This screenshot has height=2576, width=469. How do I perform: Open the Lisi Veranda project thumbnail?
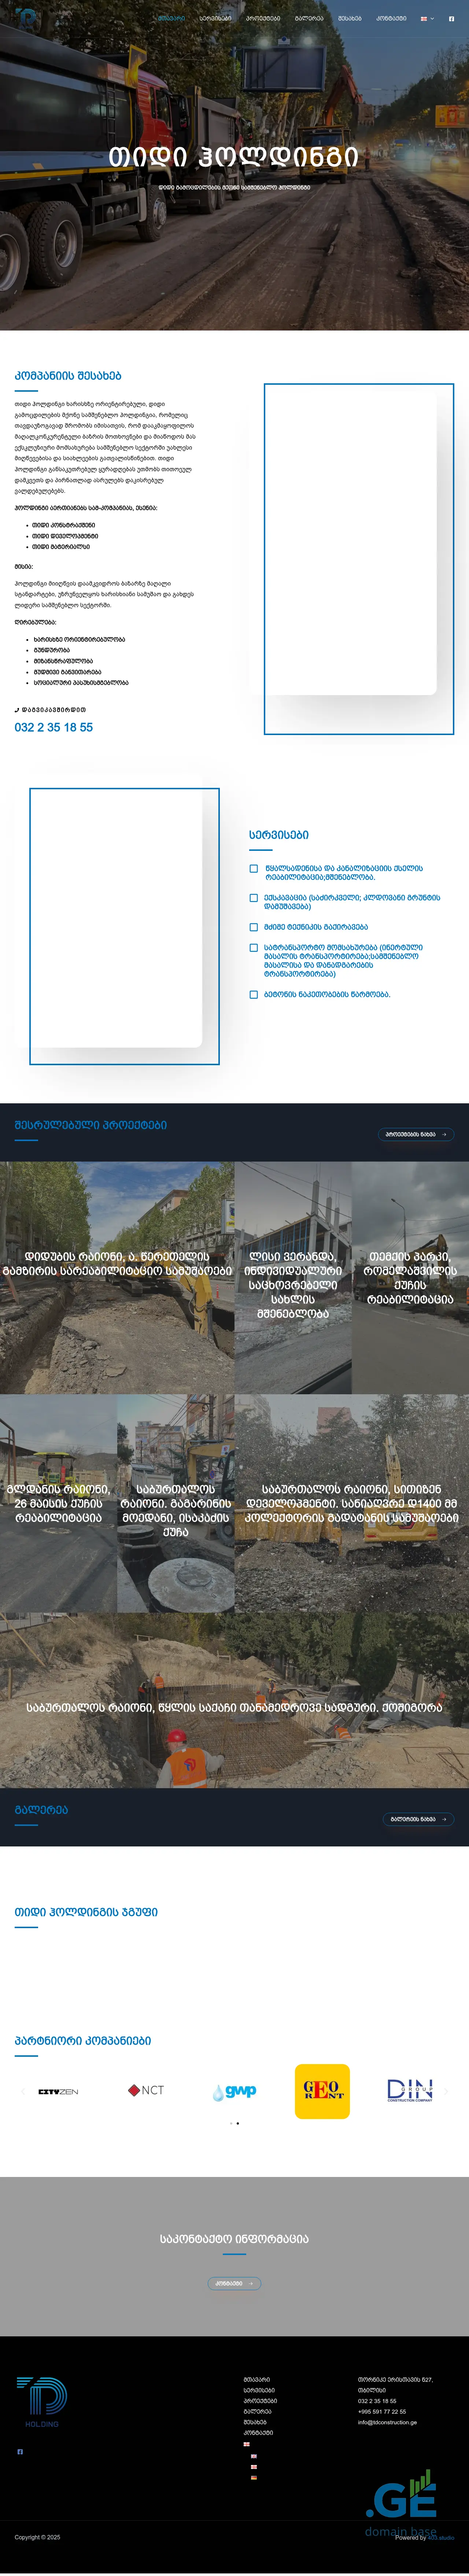293,1278
